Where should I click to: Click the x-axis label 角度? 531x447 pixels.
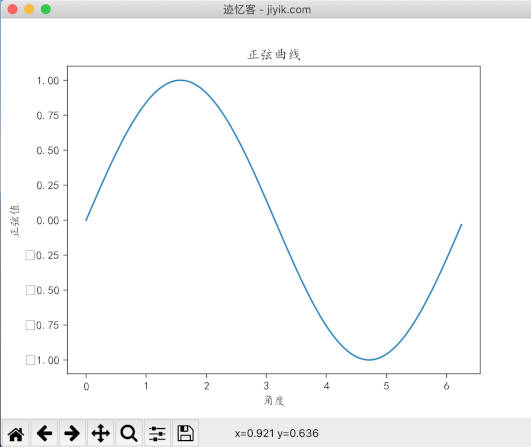[274, 400]
